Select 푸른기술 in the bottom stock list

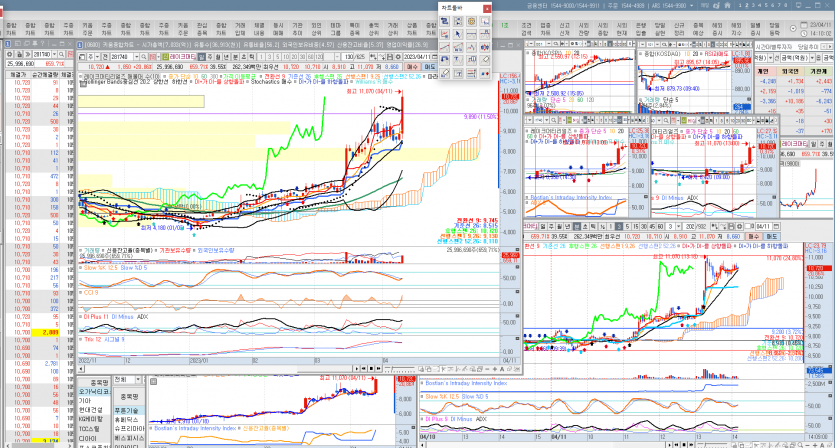[x=128, y=410]
